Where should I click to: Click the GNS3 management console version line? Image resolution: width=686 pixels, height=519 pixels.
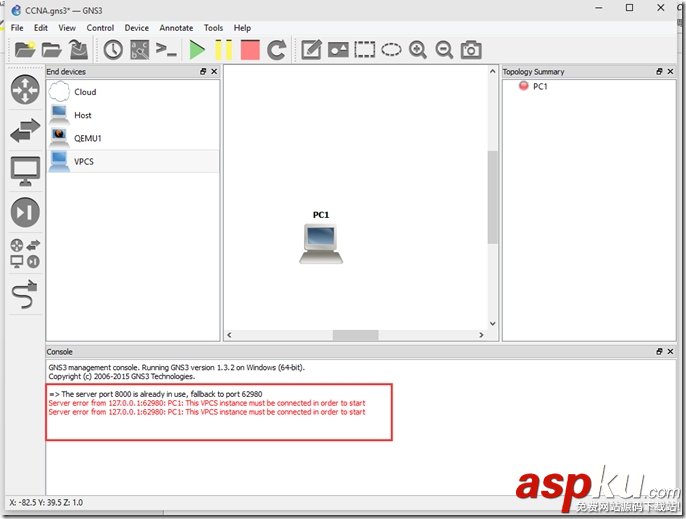coord(176,368)
